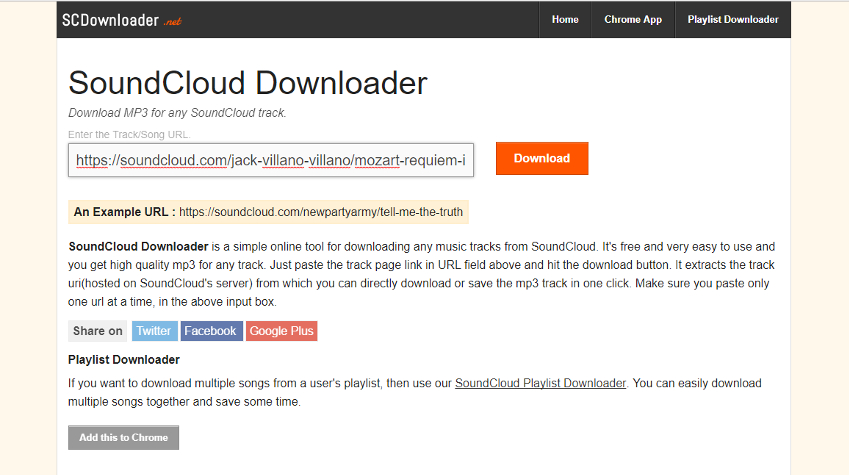Click the Track/Song URL input field
This screenshot has width=849, height=475.
click(271, 160)
